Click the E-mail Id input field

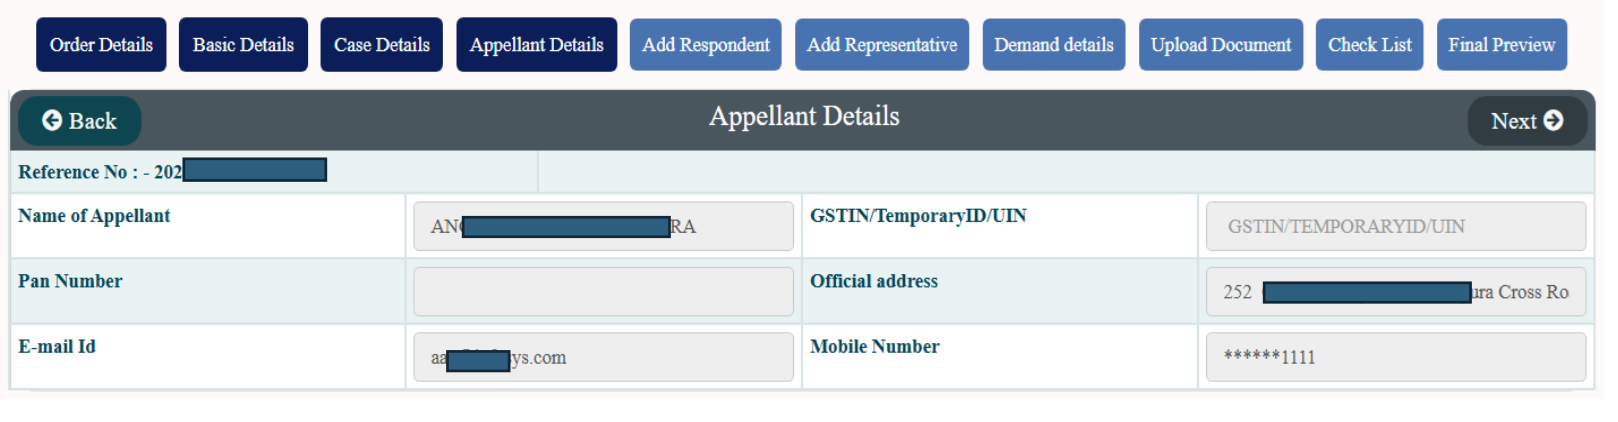tap(603, 357)
